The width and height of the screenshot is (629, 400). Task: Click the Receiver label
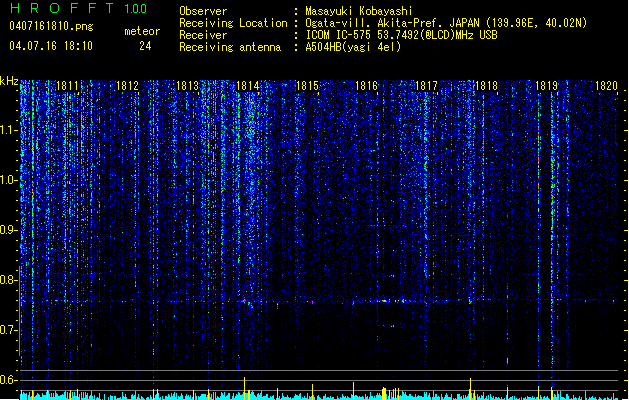click(203, 35)
